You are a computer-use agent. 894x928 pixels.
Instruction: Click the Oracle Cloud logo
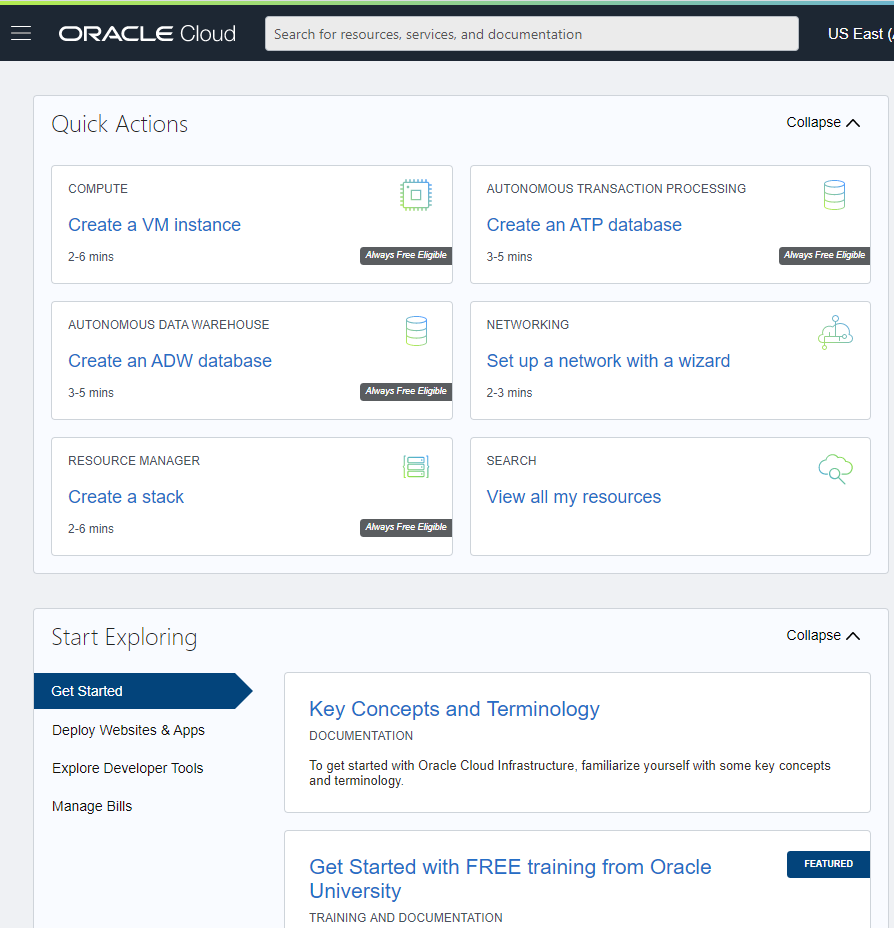pos(147,34)
